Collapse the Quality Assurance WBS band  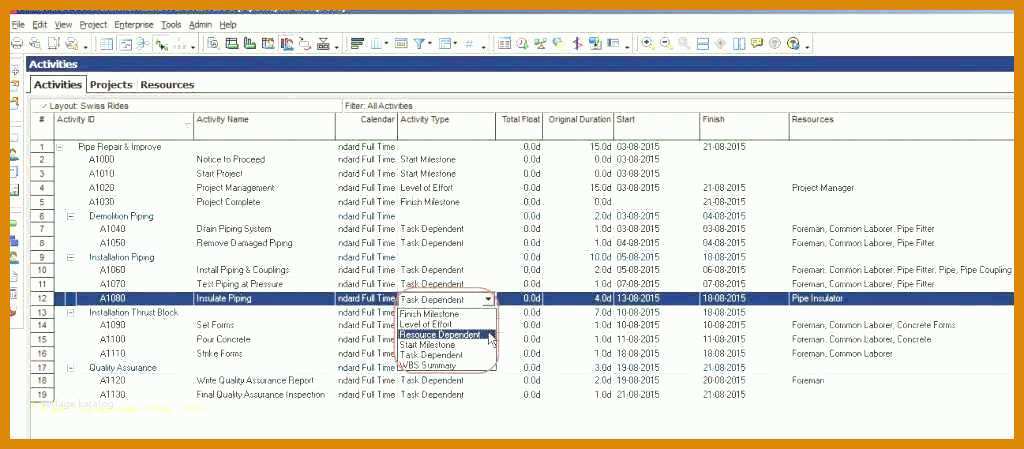[x=71, y=368]
